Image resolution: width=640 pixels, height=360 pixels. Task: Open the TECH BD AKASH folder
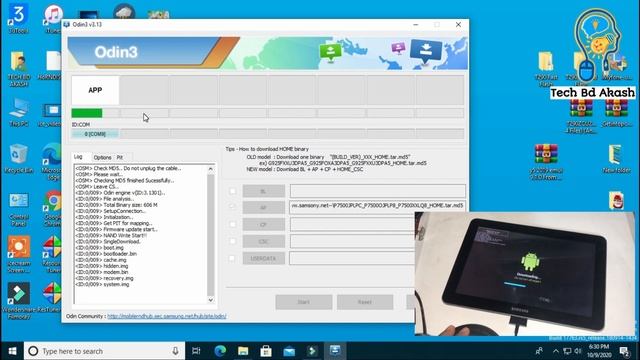(18, 69)
